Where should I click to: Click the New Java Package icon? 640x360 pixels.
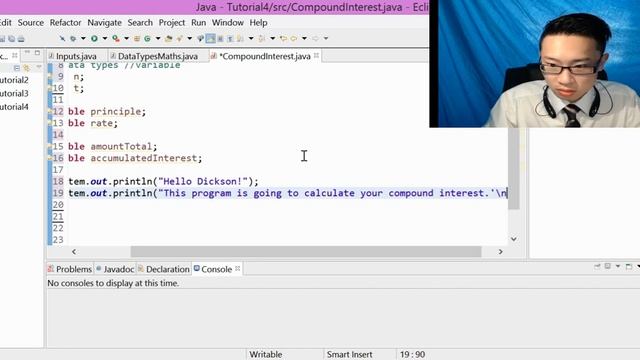pyautogui.click(x=137, y=38)
